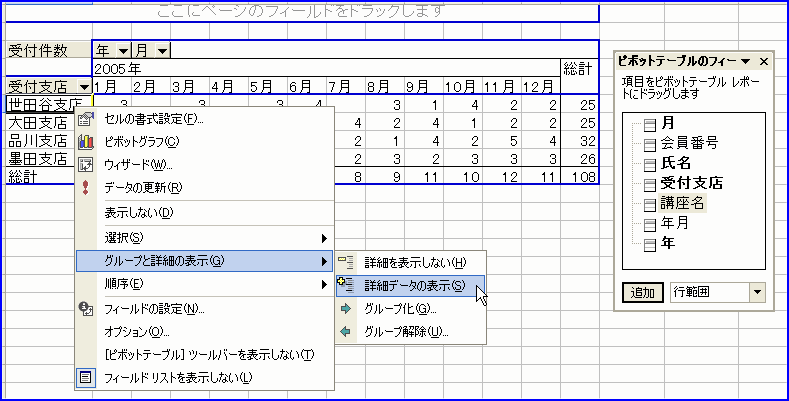
Task: Choose グループ化 in submenu
Action: [x=411, y=309]
